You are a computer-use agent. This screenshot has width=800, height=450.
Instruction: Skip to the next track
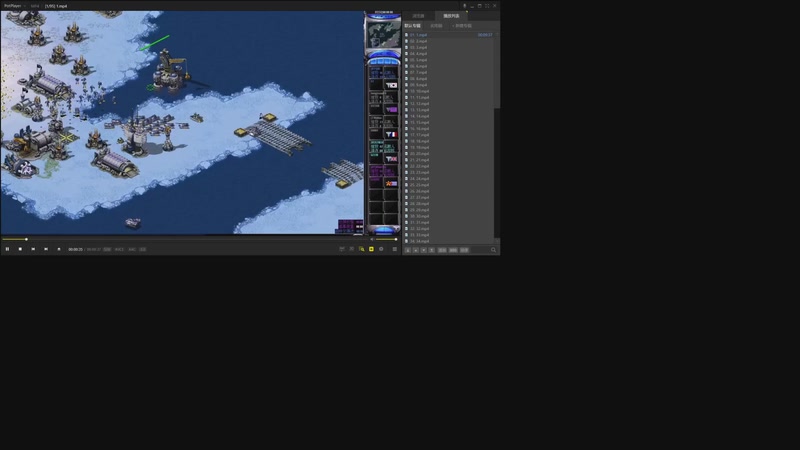46,249
